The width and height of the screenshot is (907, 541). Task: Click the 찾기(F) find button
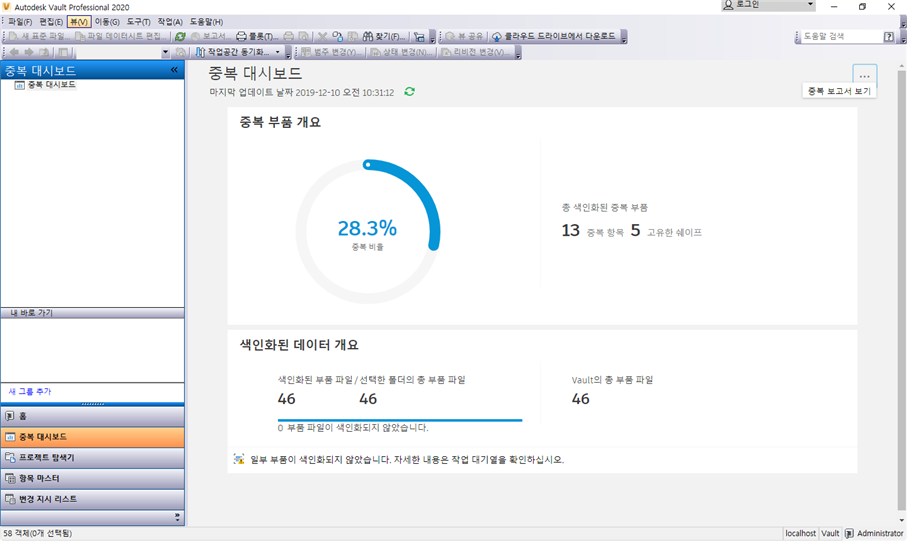[x=384, y=36]
